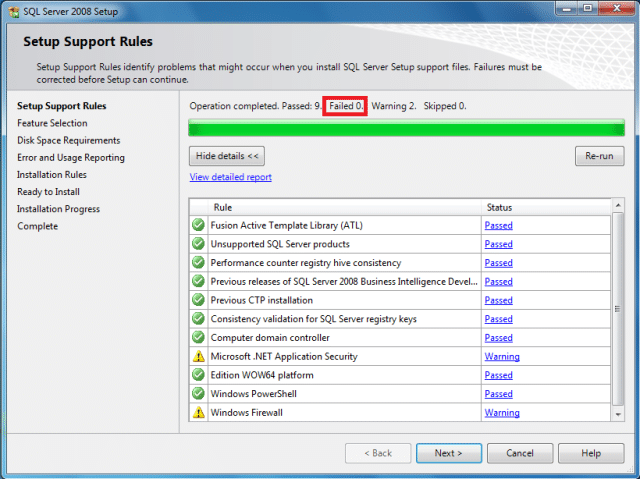Select Ready to Install step
The height and width of the screenshot is (479, 640).
pyautogui.click(x=49, y=192)
